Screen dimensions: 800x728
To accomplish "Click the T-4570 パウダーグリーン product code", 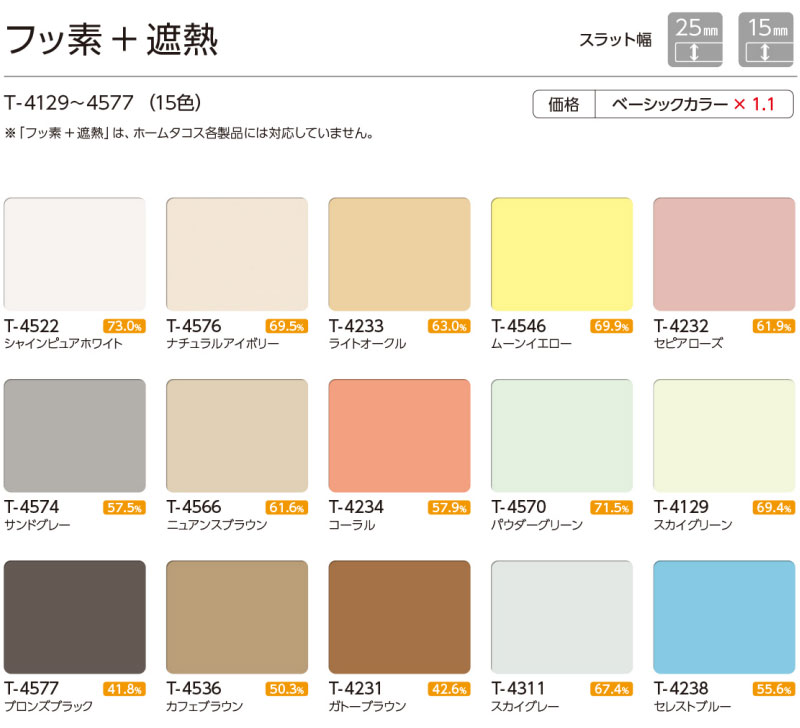I will [520, 507].
